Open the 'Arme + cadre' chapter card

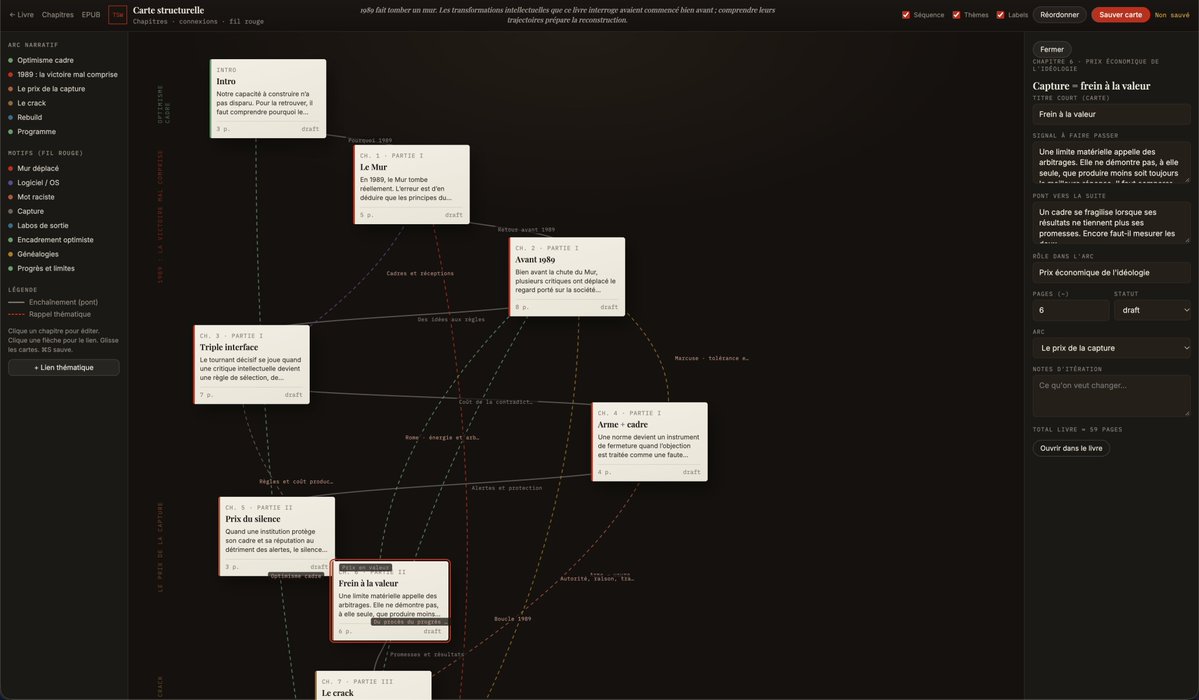coord(649,442)
